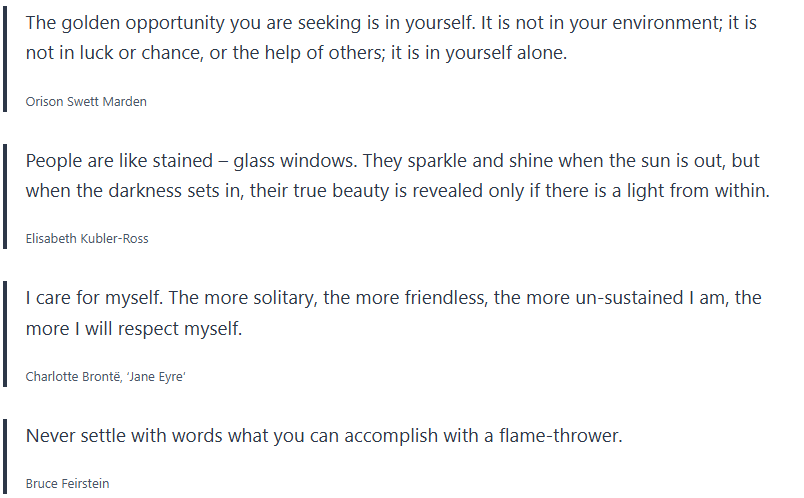The width and height of the screenshot is (804, 498).
Task: Click the Bruce Feirstein attribution
Action: 67,484
